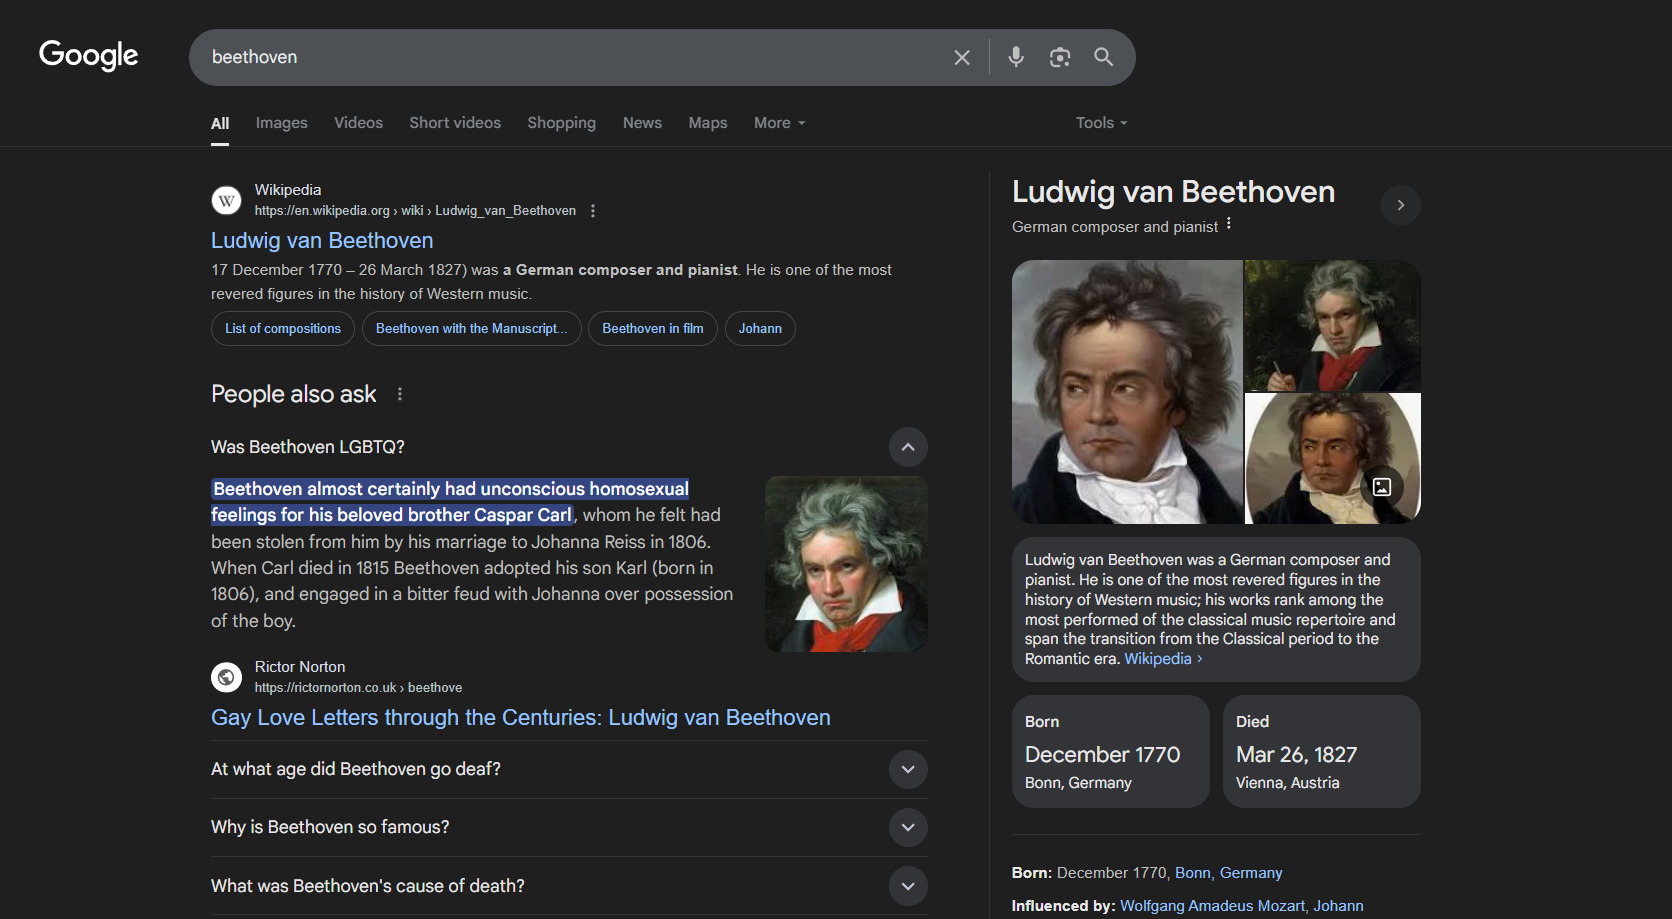Switch to the Images tab
This screenshot has height=919, width=1672.
click(281, 123)
